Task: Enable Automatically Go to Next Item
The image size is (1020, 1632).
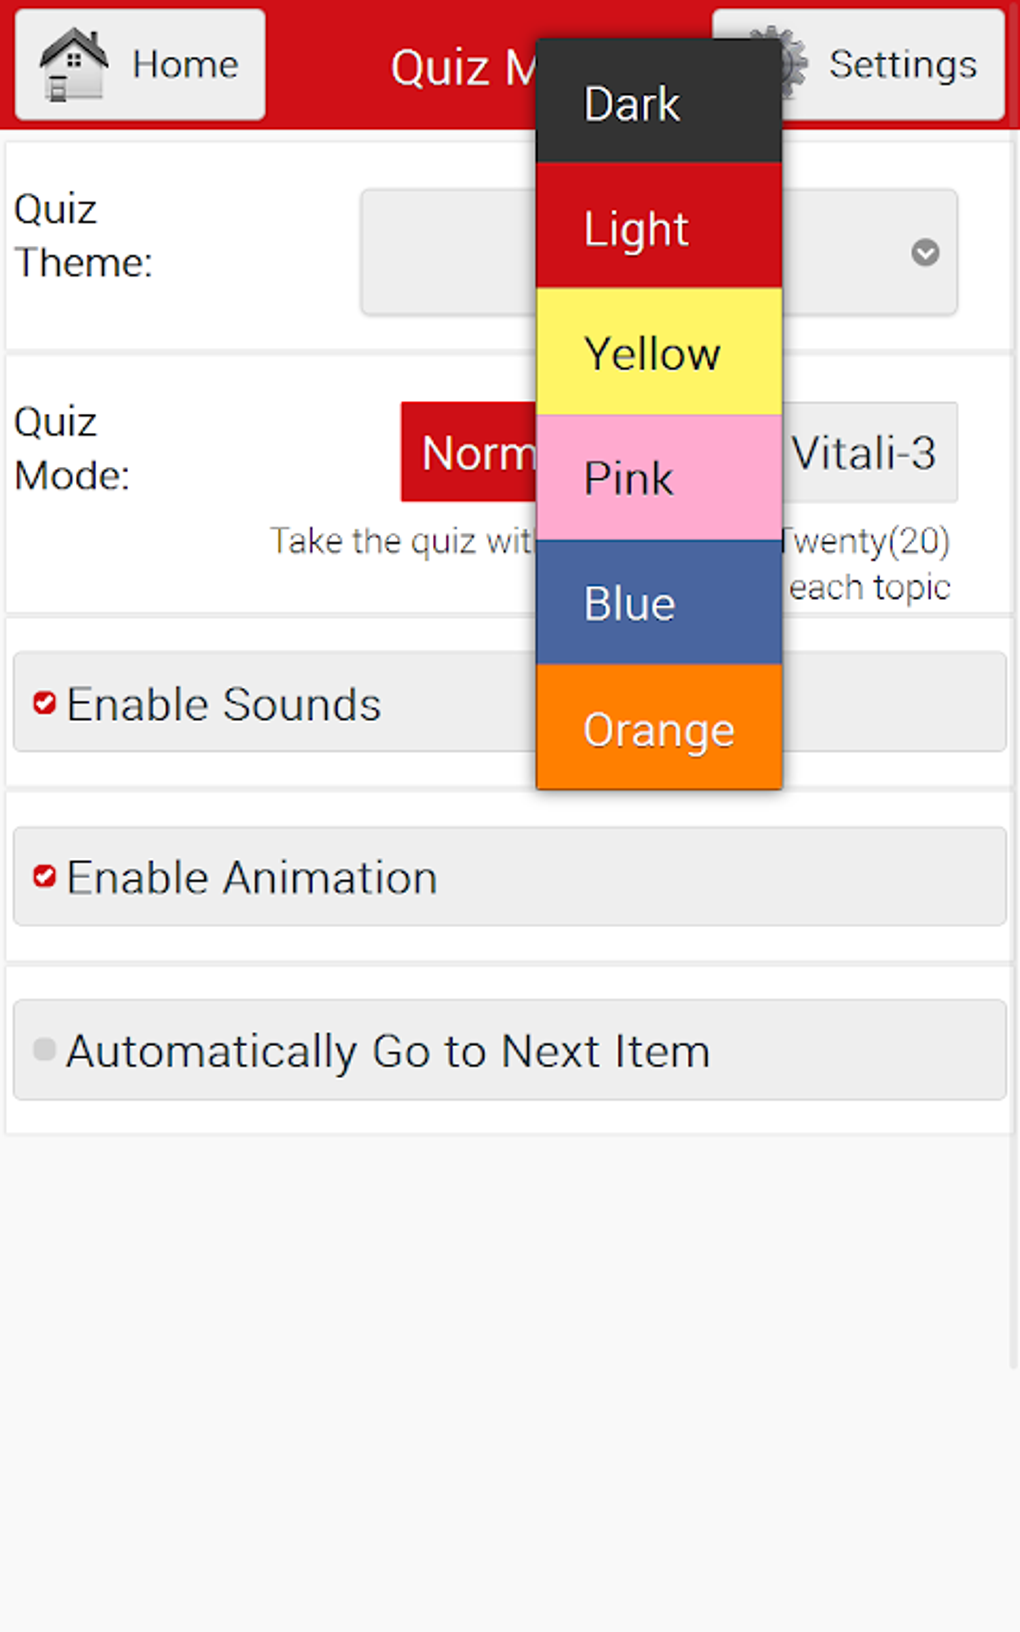Action: pyautogui.click(x=44, y=1049)
